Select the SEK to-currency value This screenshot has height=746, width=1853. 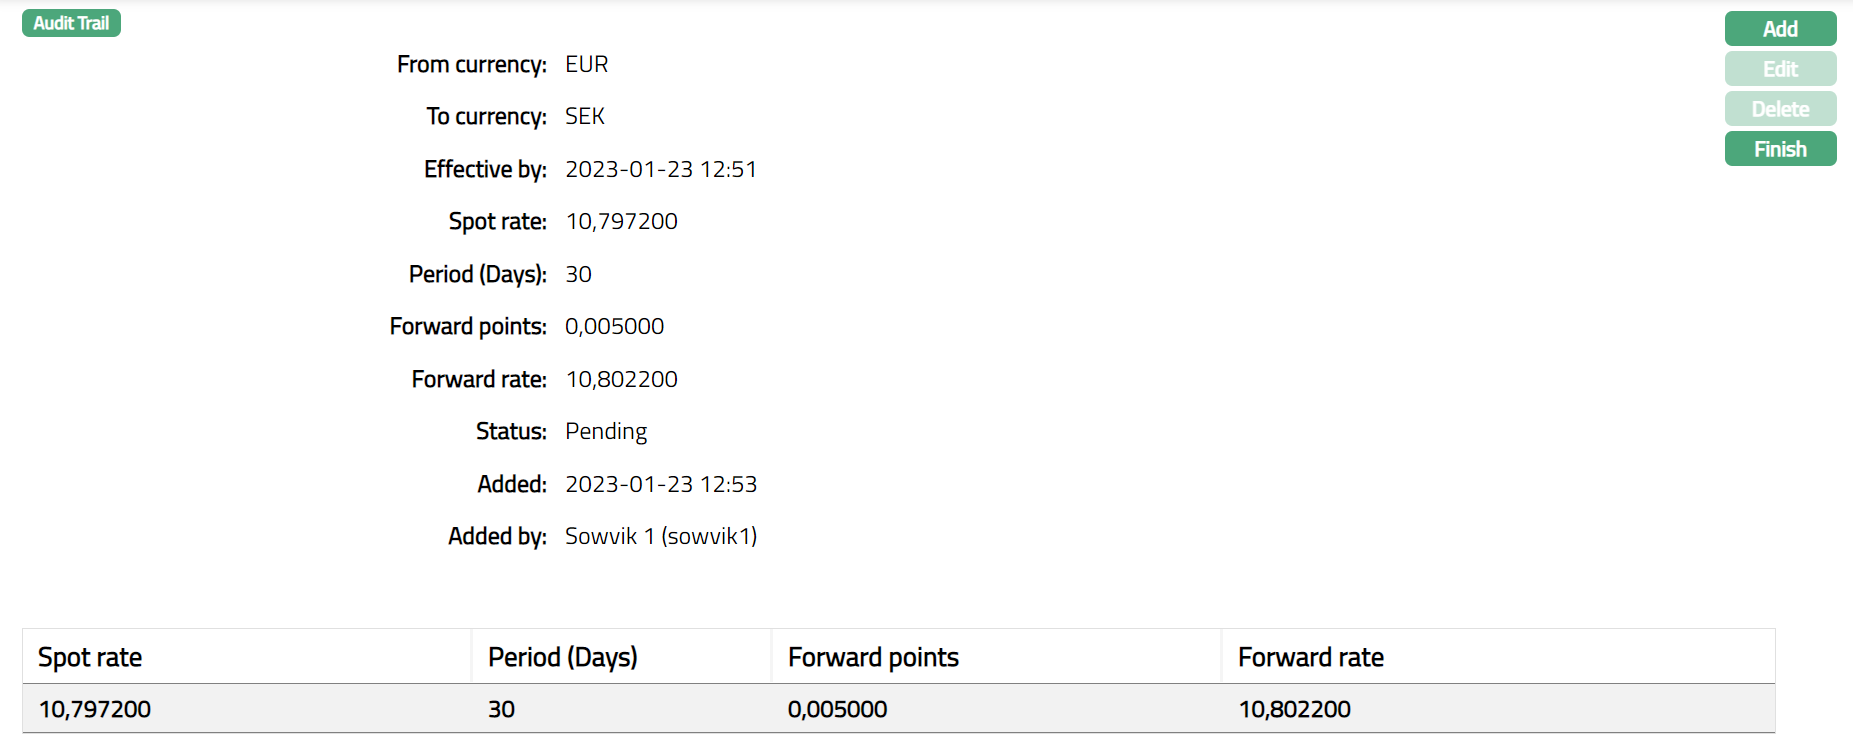585,116
